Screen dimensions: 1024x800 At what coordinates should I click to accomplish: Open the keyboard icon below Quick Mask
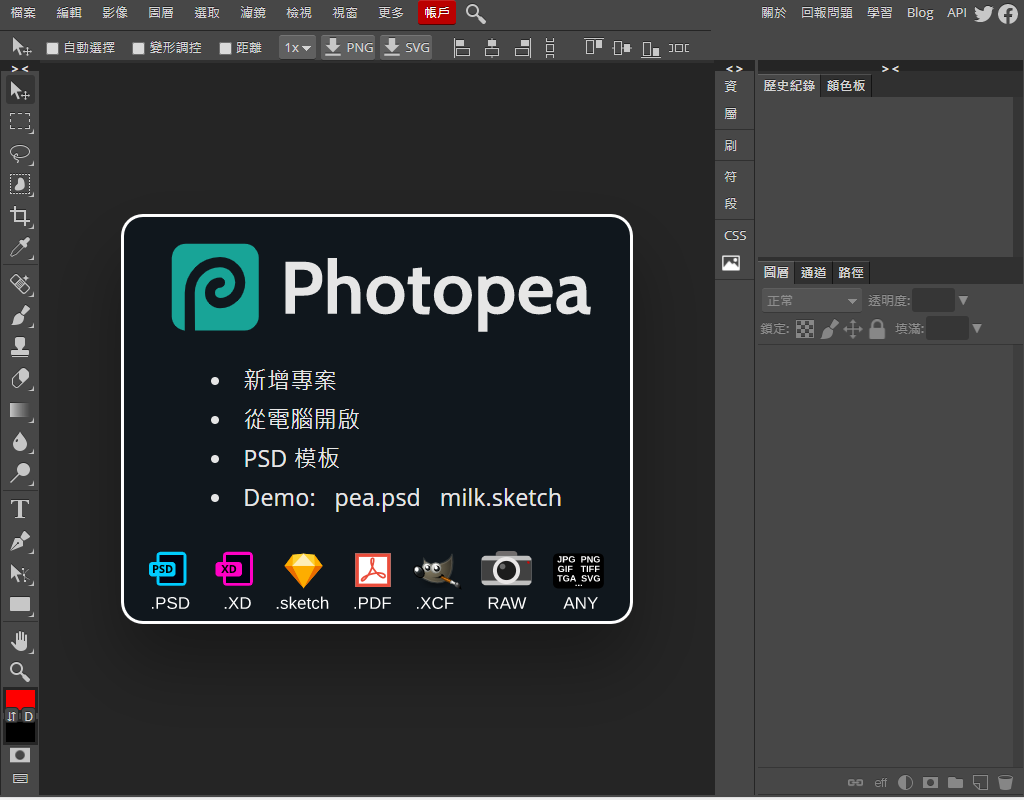tap(20, 778)
